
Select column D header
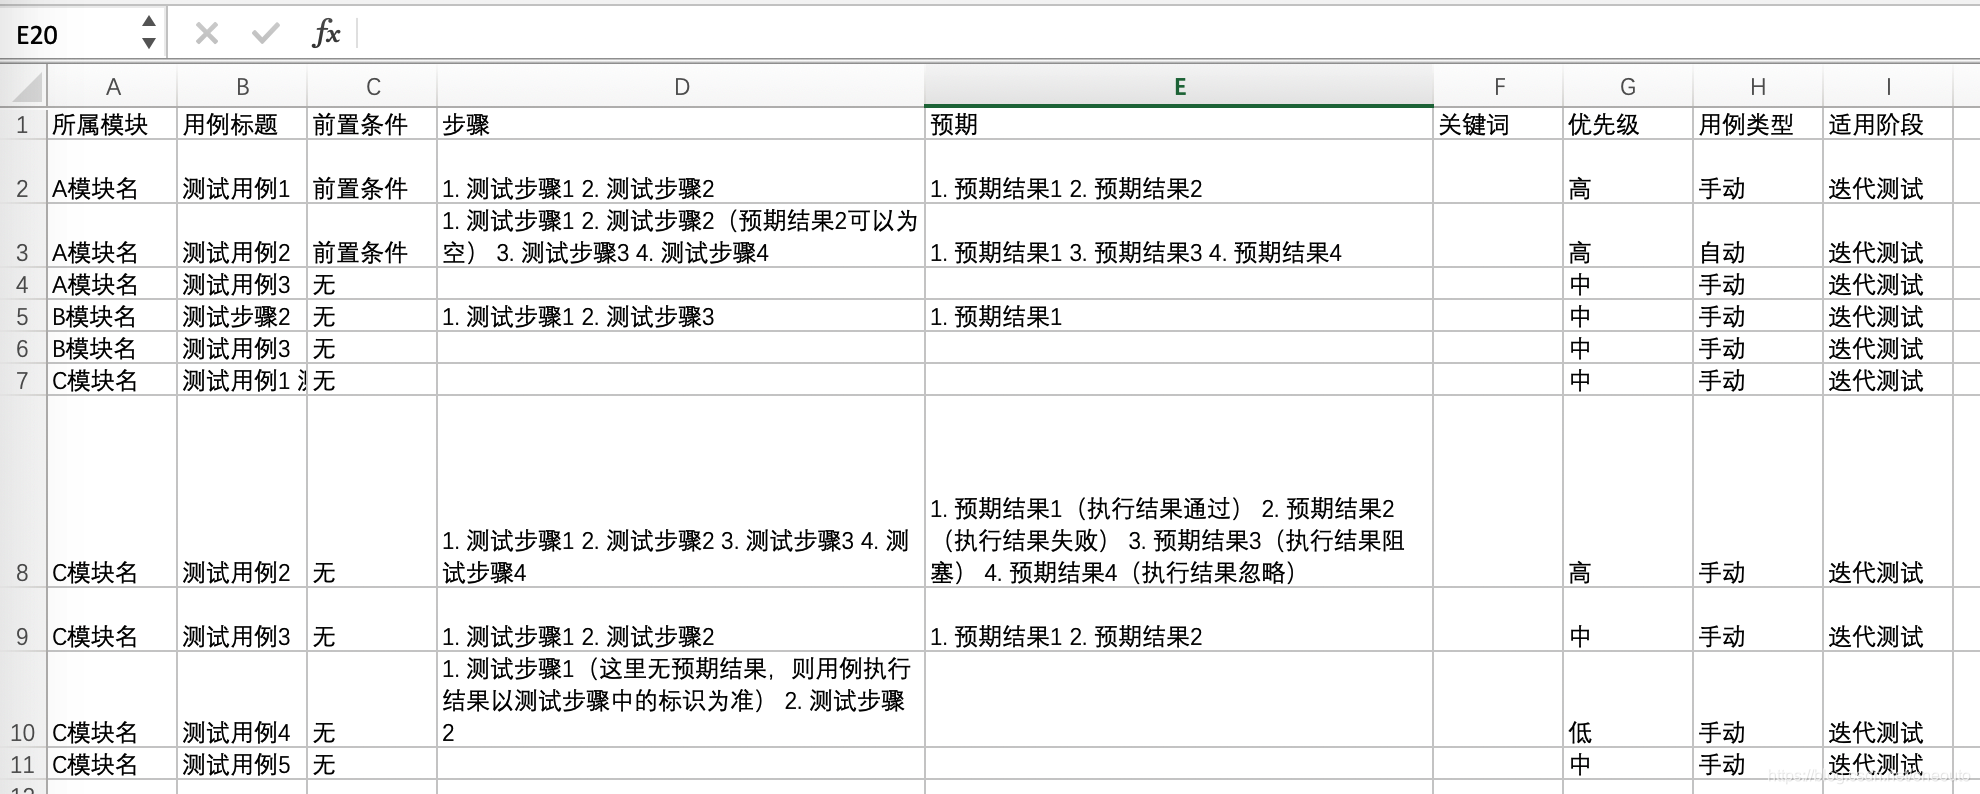coord(681,87)
